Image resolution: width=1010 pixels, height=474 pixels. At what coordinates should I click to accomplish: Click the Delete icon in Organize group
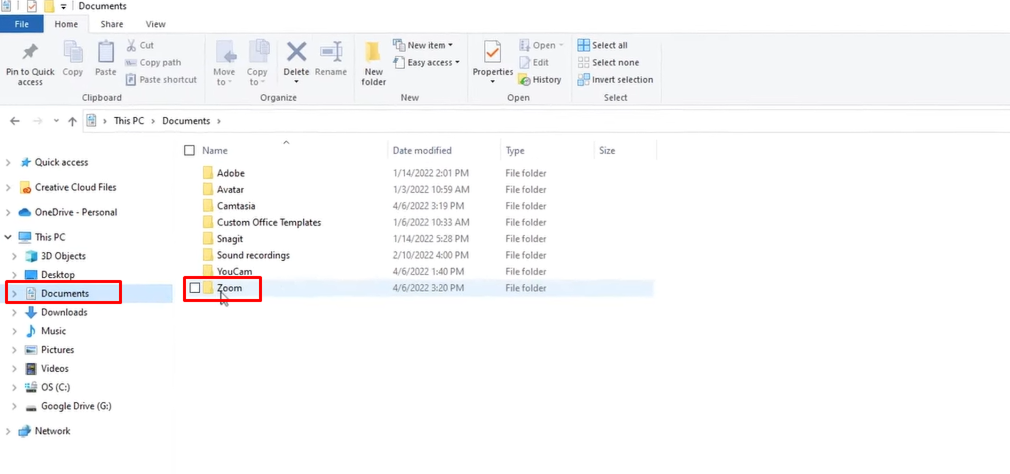[x=297, y=54]
